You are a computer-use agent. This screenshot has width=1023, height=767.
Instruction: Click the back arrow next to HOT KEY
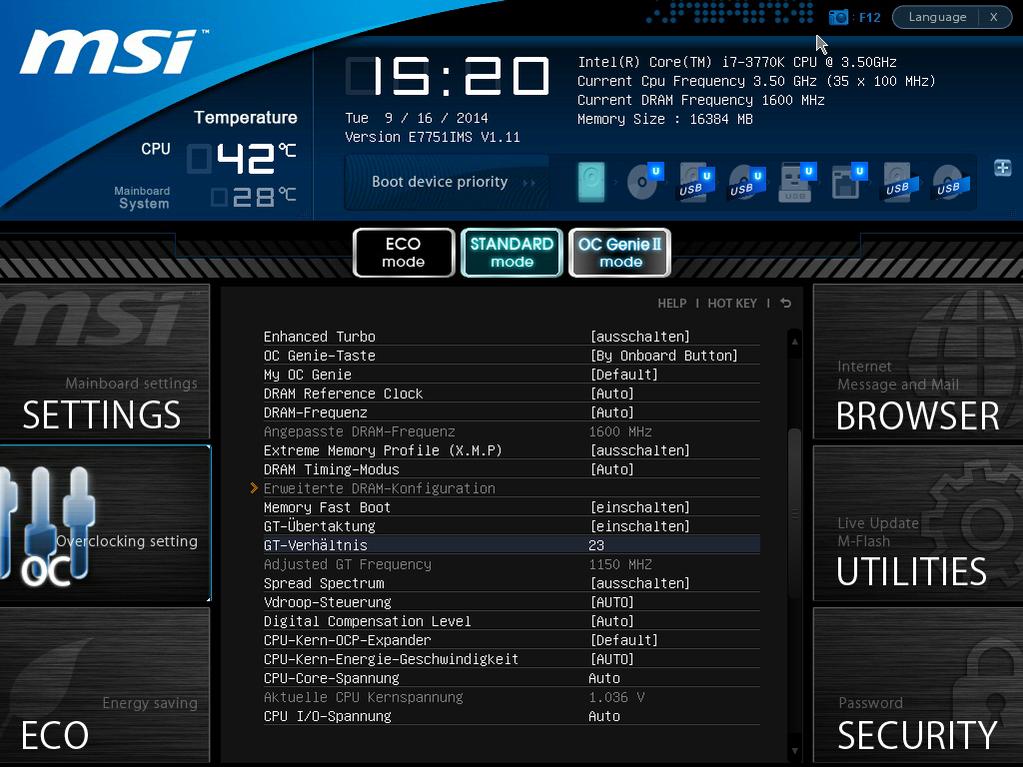pyautogui.click(x=786, y=303)
